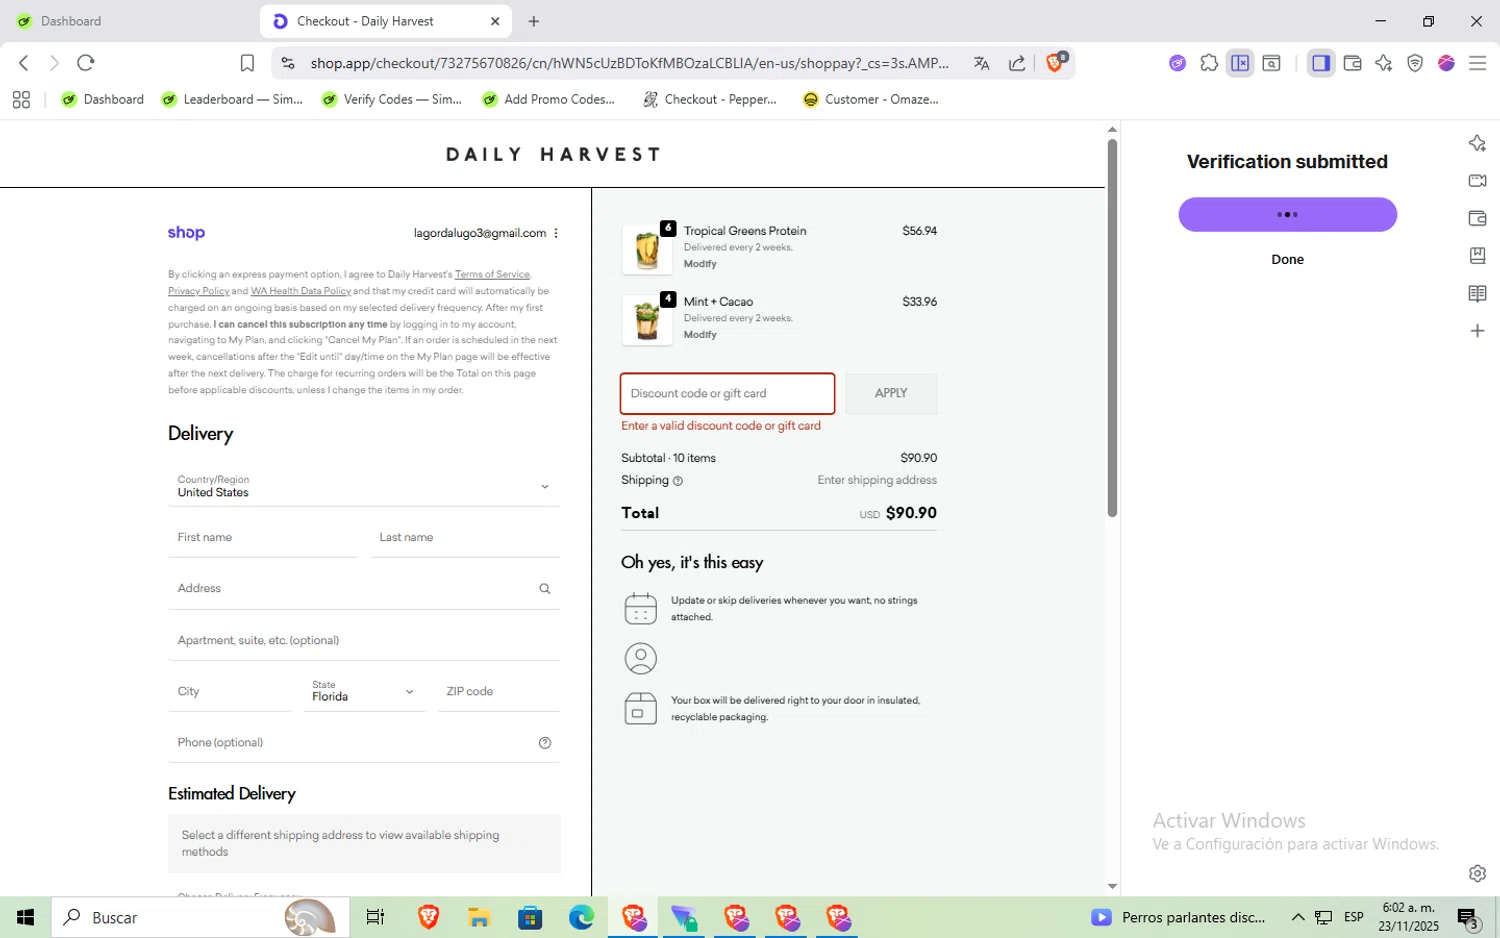Click the First name field

pos(263,537)
